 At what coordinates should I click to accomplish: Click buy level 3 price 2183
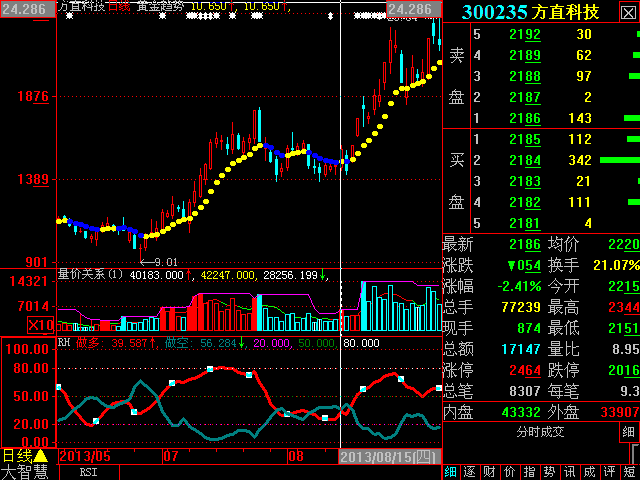point(525,181)
